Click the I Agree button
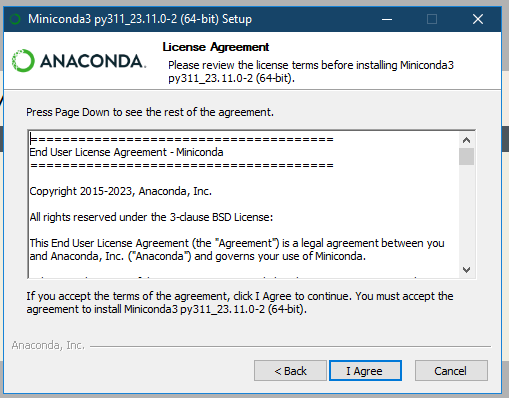 365,370
